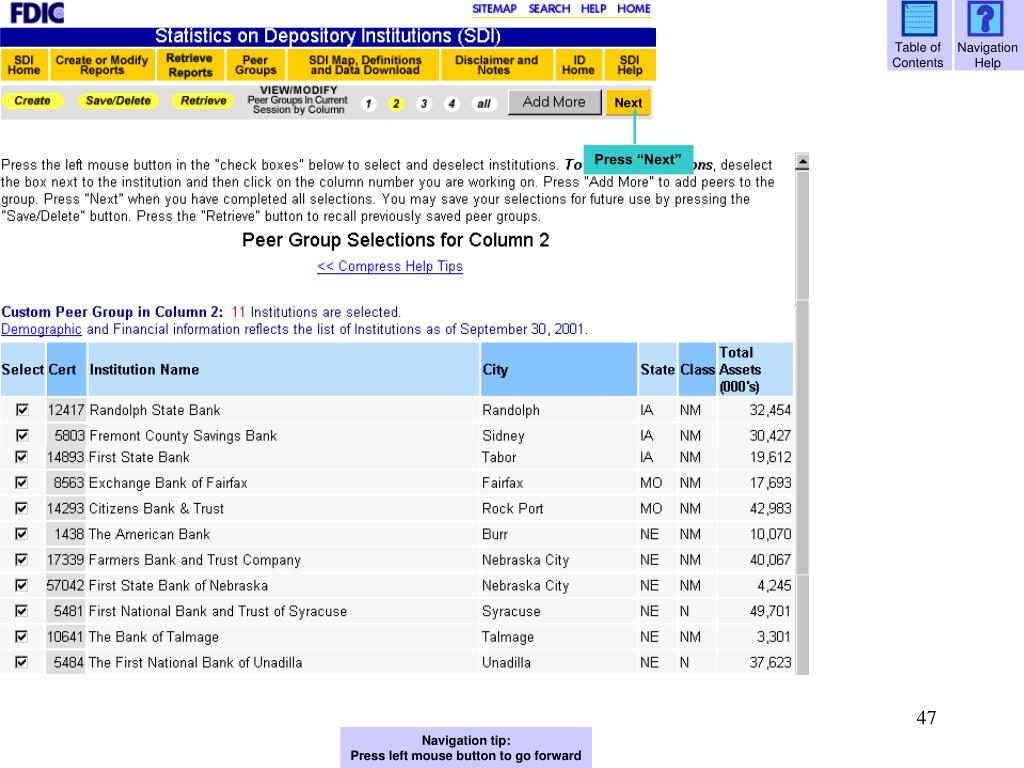Click the Class column header
The image size is (1024, 768).
point(697,370)
